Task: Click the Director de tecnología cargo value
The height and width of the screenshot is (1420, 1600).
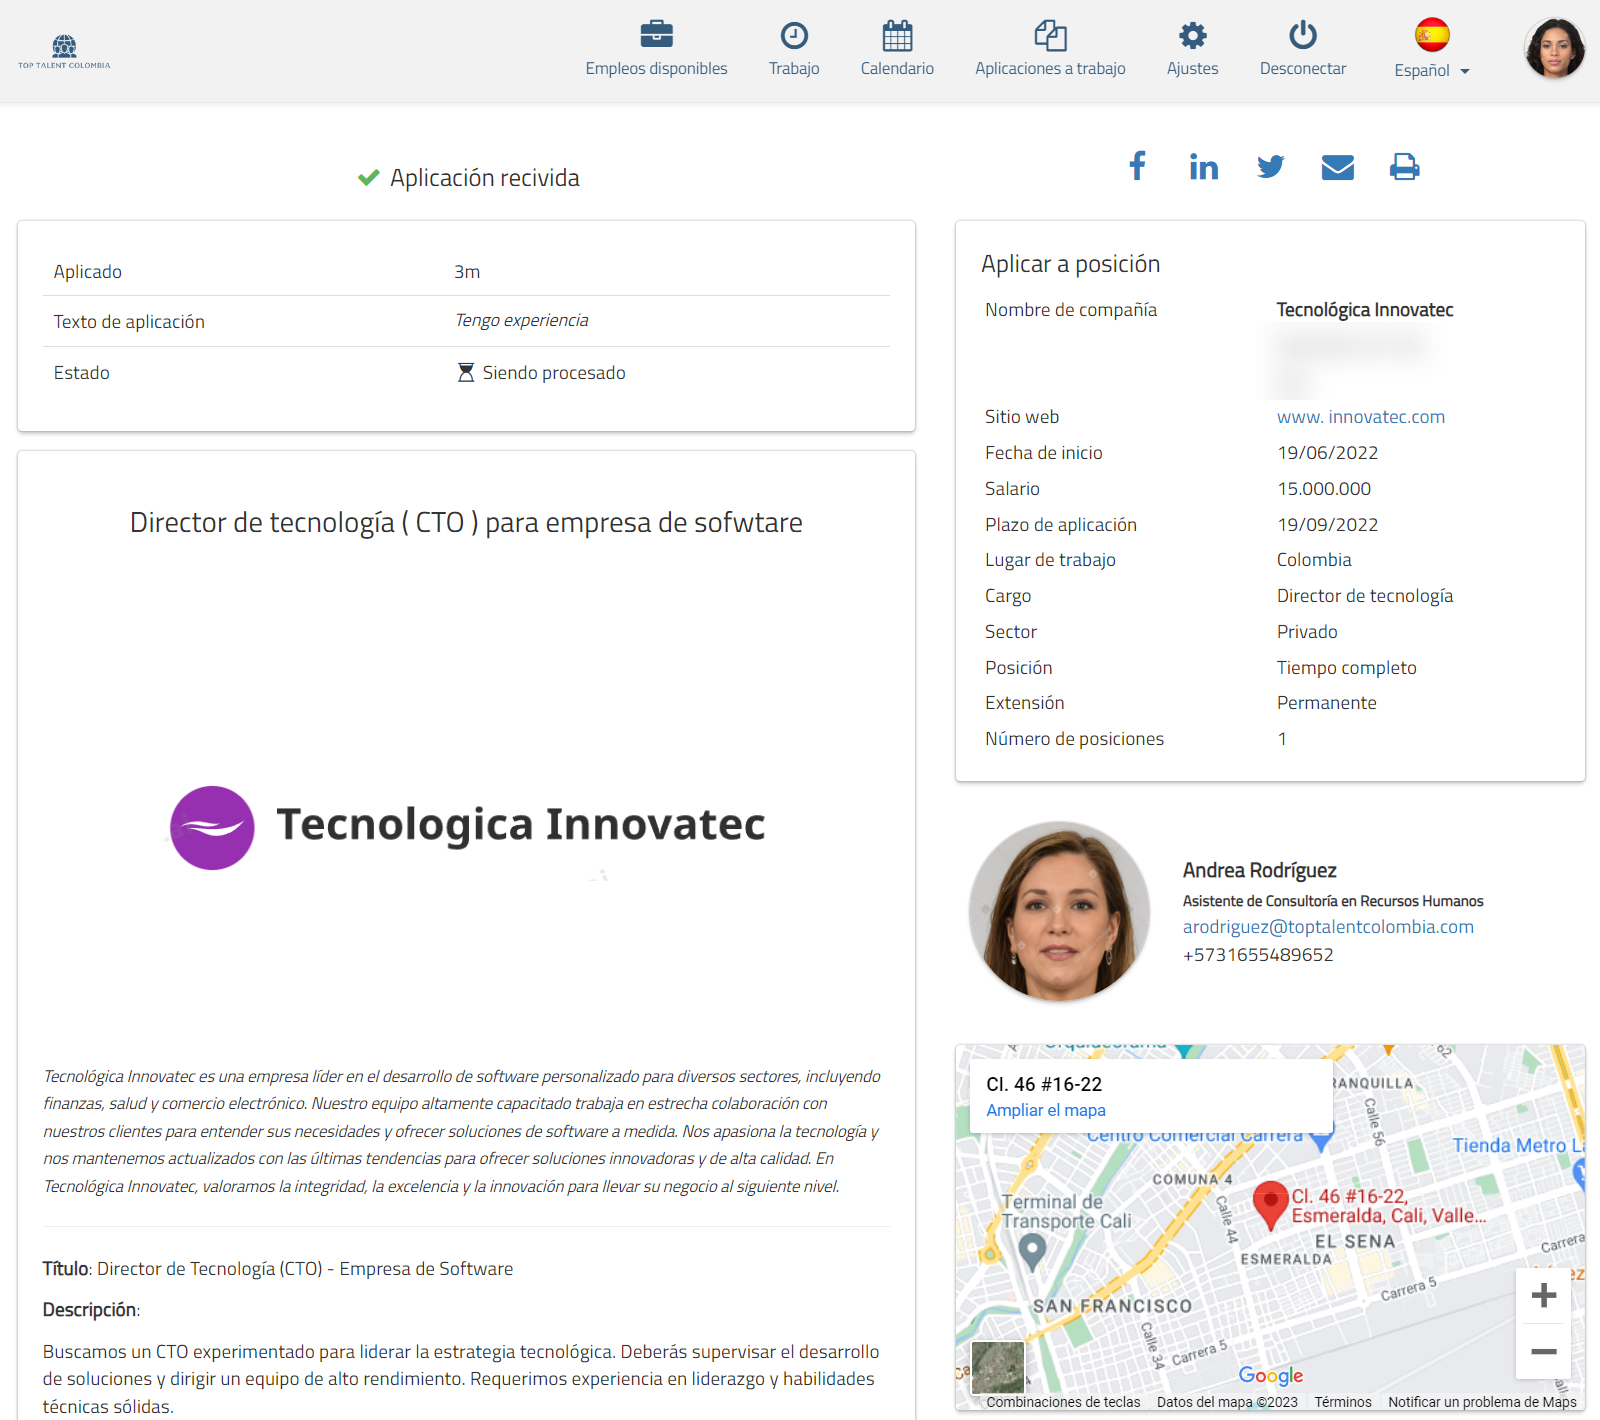Action: click(x=1365, y=596)
